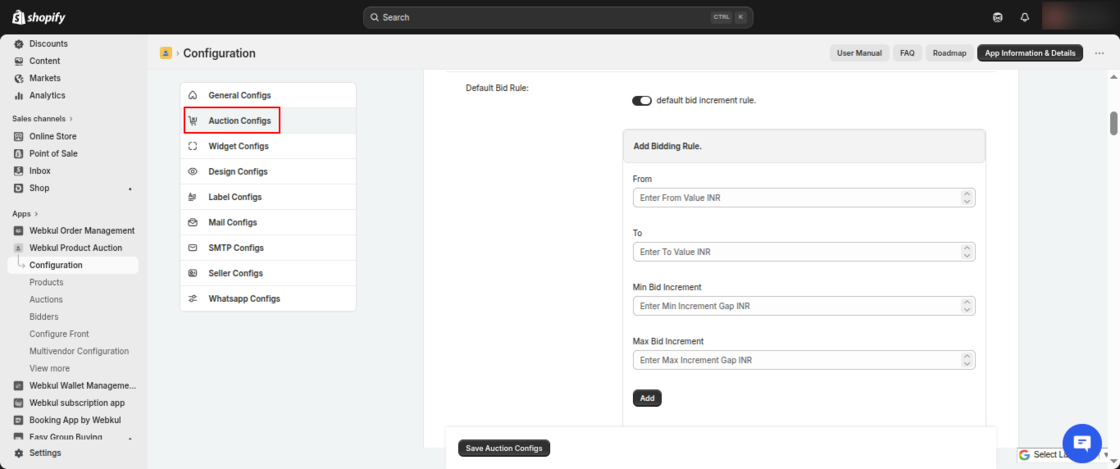The image size is (1120, 469).
Task: Click the Design Configs eye icon
Action: tap(192, 171)
